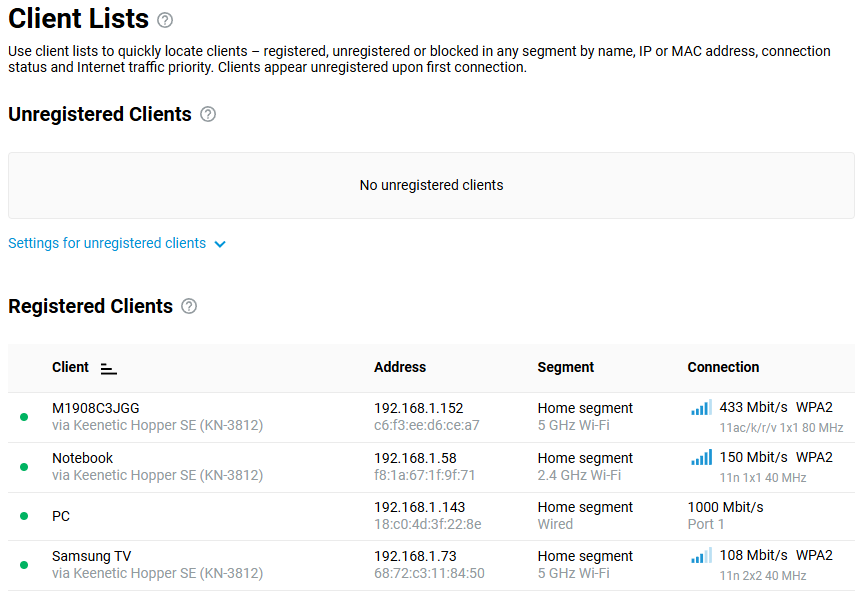
Task: Click the No unregistered clients panel
Action: coord(431,185)
